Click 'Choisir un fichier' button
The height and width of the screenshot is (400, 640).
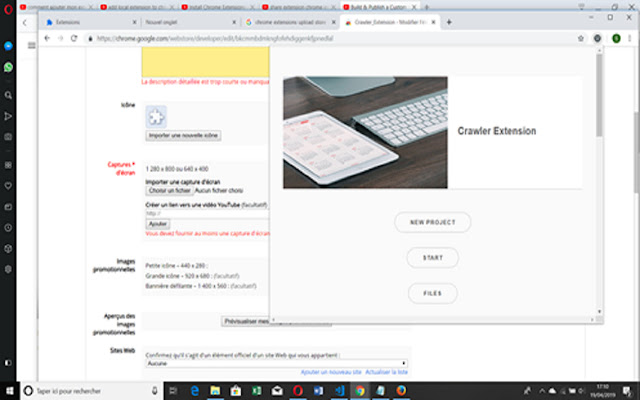click(169, 191)
